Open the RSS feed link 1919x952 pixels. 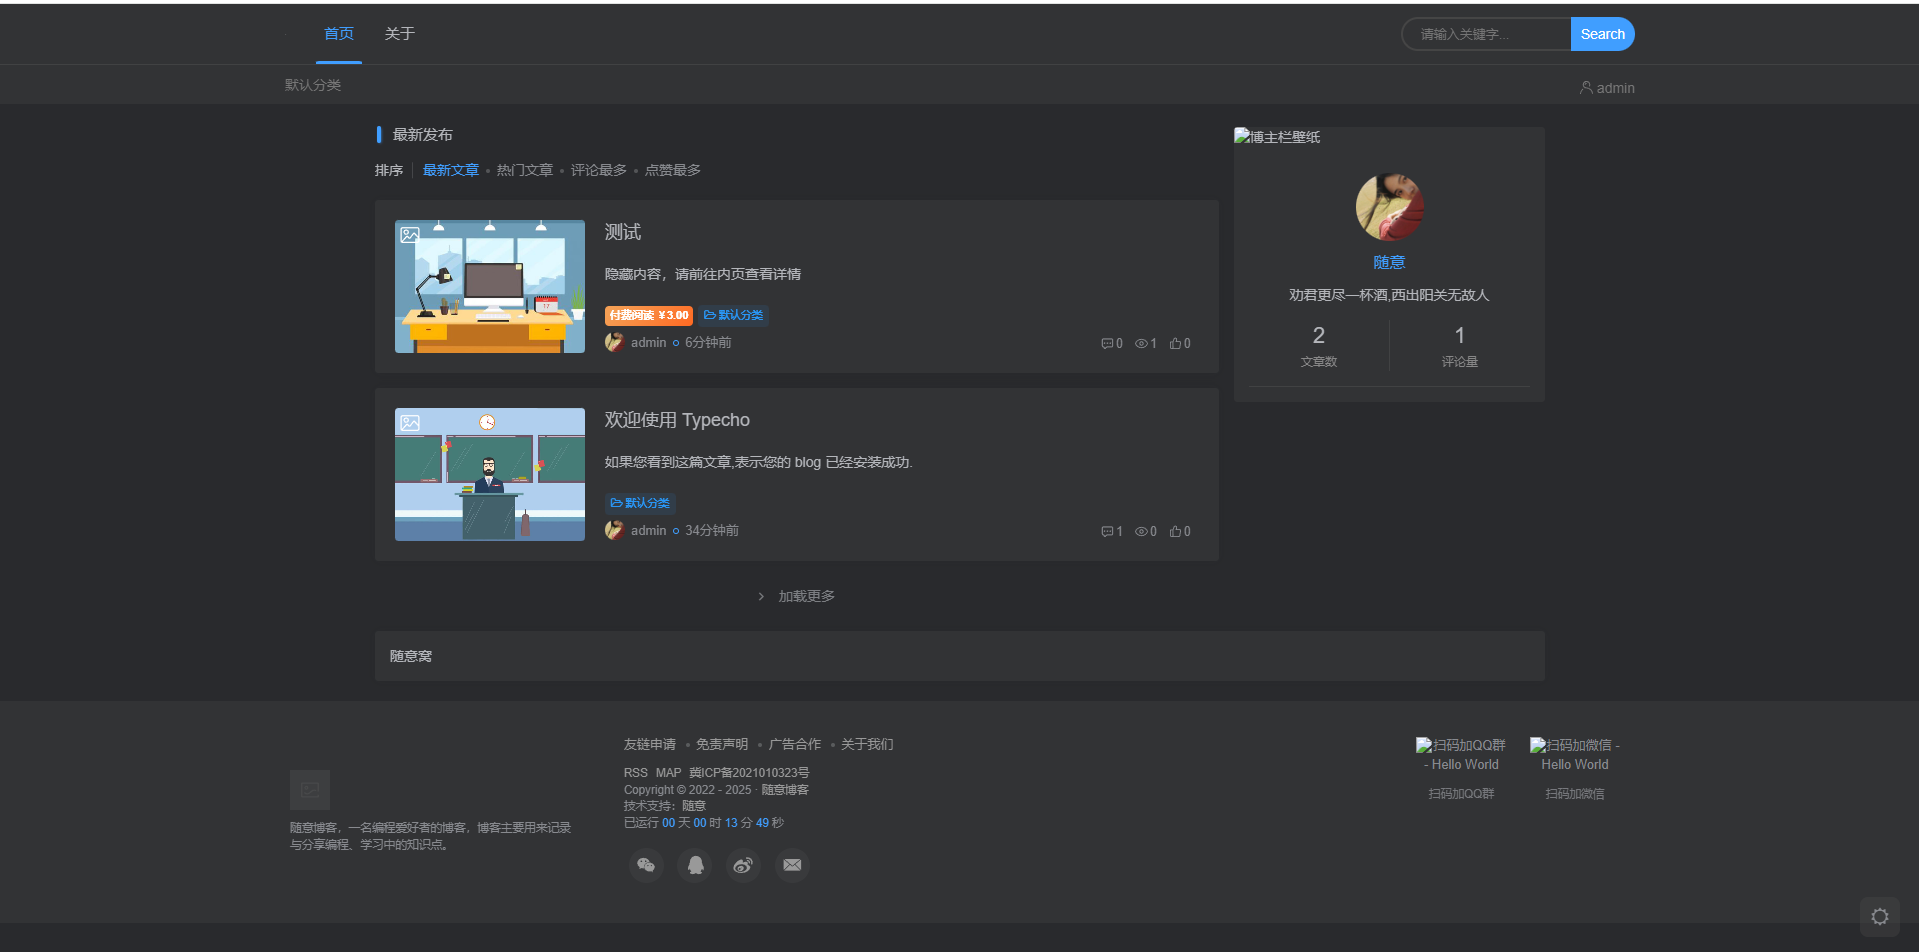[636, 773]
